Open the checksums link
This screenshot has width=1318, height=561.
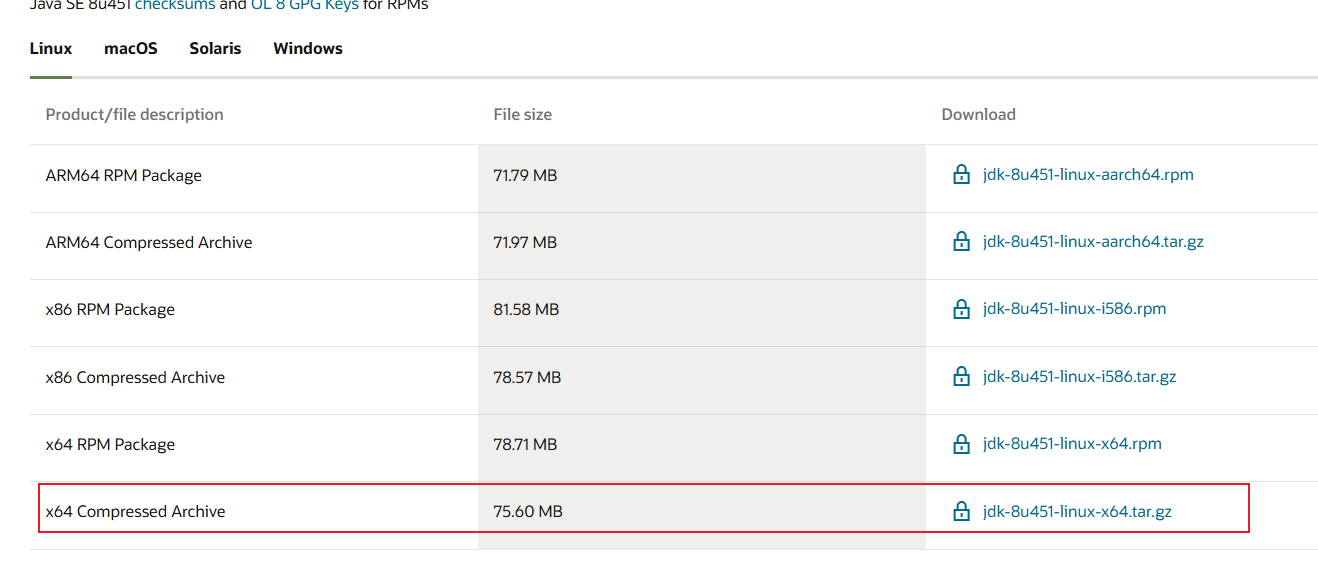[x=174, y=5]
